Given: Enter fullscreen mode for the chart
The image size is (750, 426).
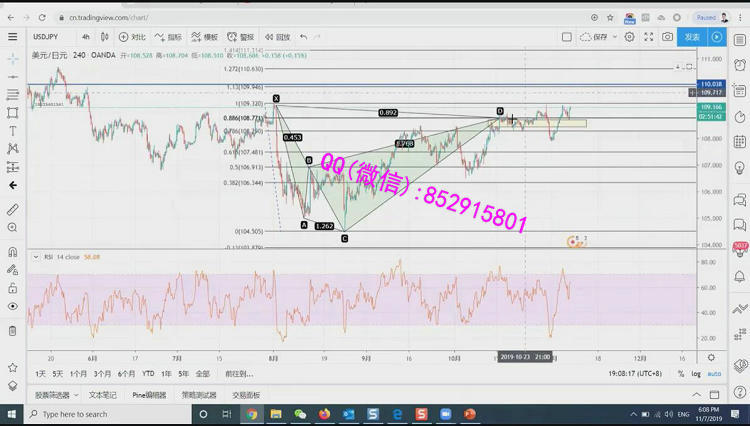Looking at the screenshot, I should click(x=648, y=37).
